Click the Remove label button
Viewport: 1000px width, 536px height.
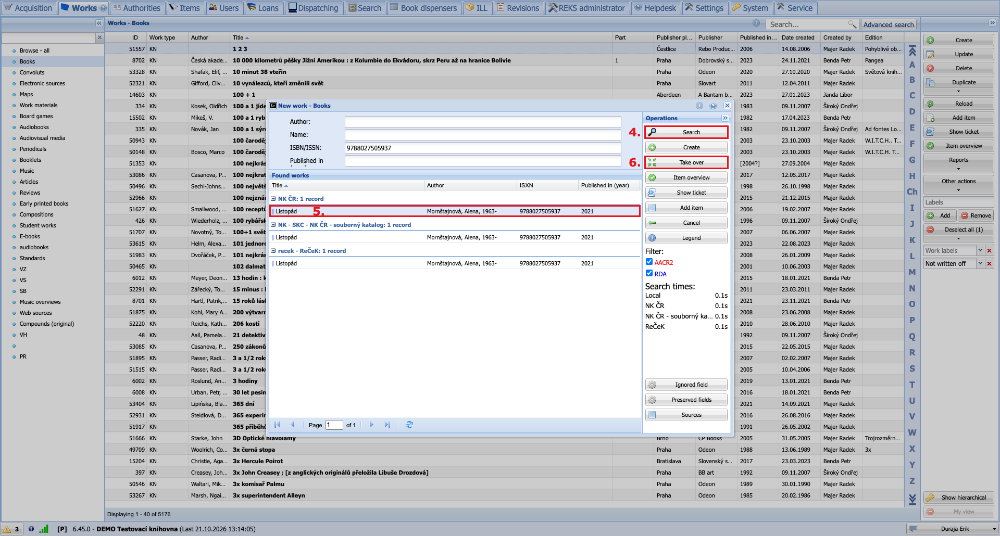coord(976,216)
